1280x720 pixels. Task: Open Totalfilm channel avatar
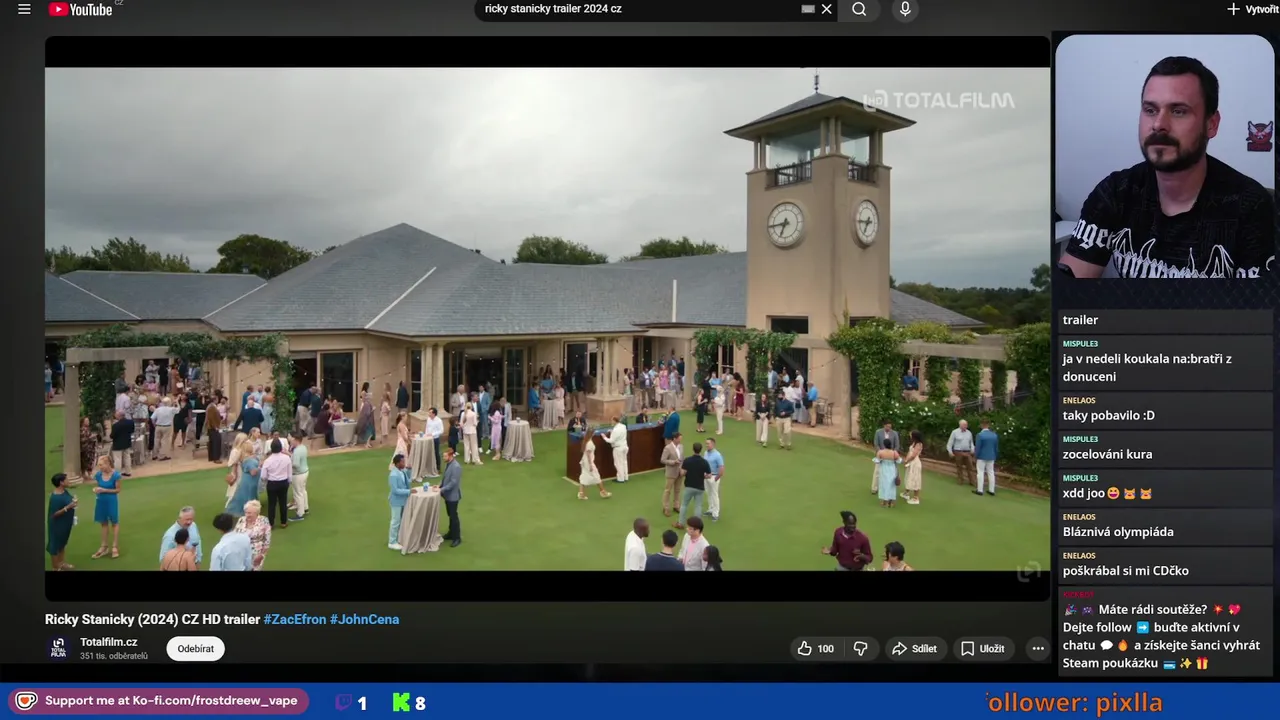(59, 648)
